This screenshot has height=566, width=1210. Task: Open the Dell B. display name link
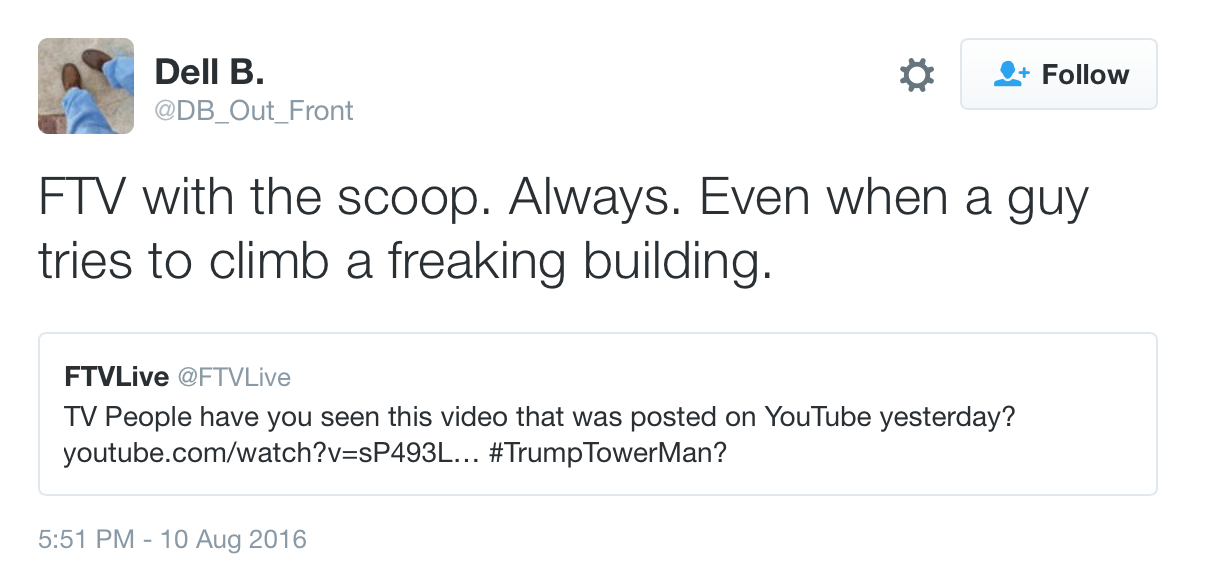tap(209, 72)
